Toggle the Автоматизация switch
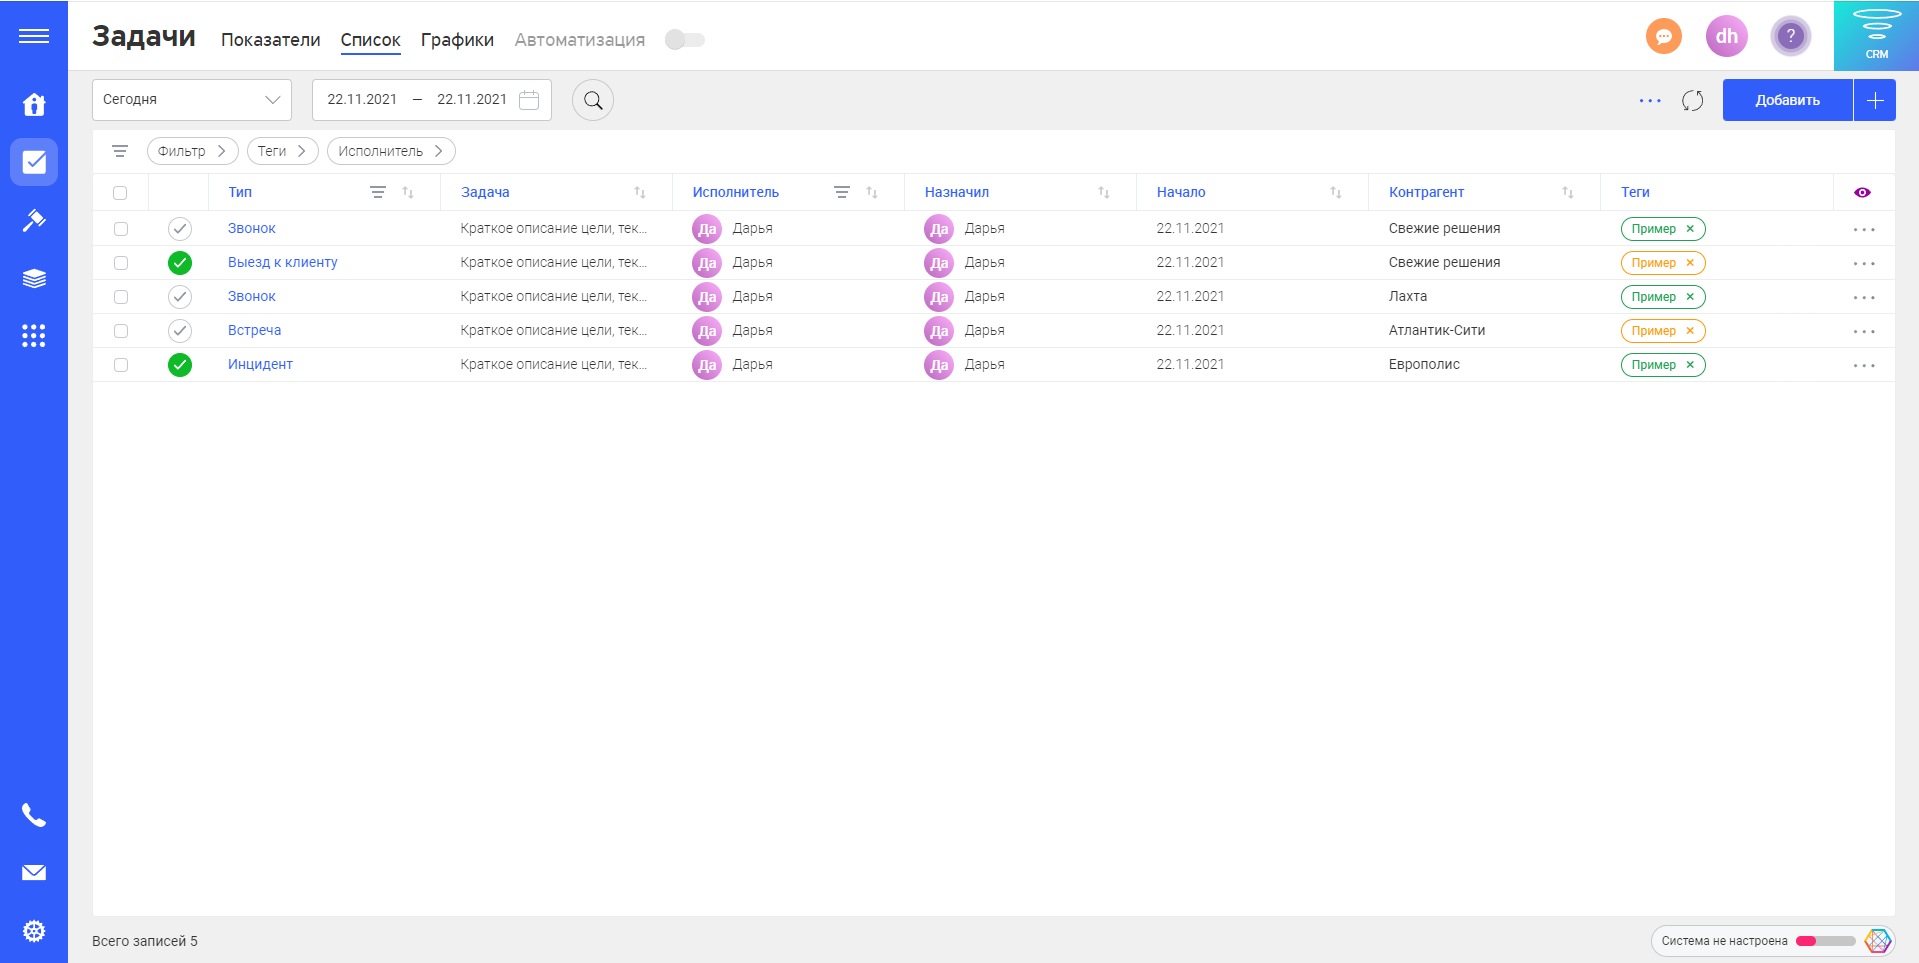 pos(685,39)
